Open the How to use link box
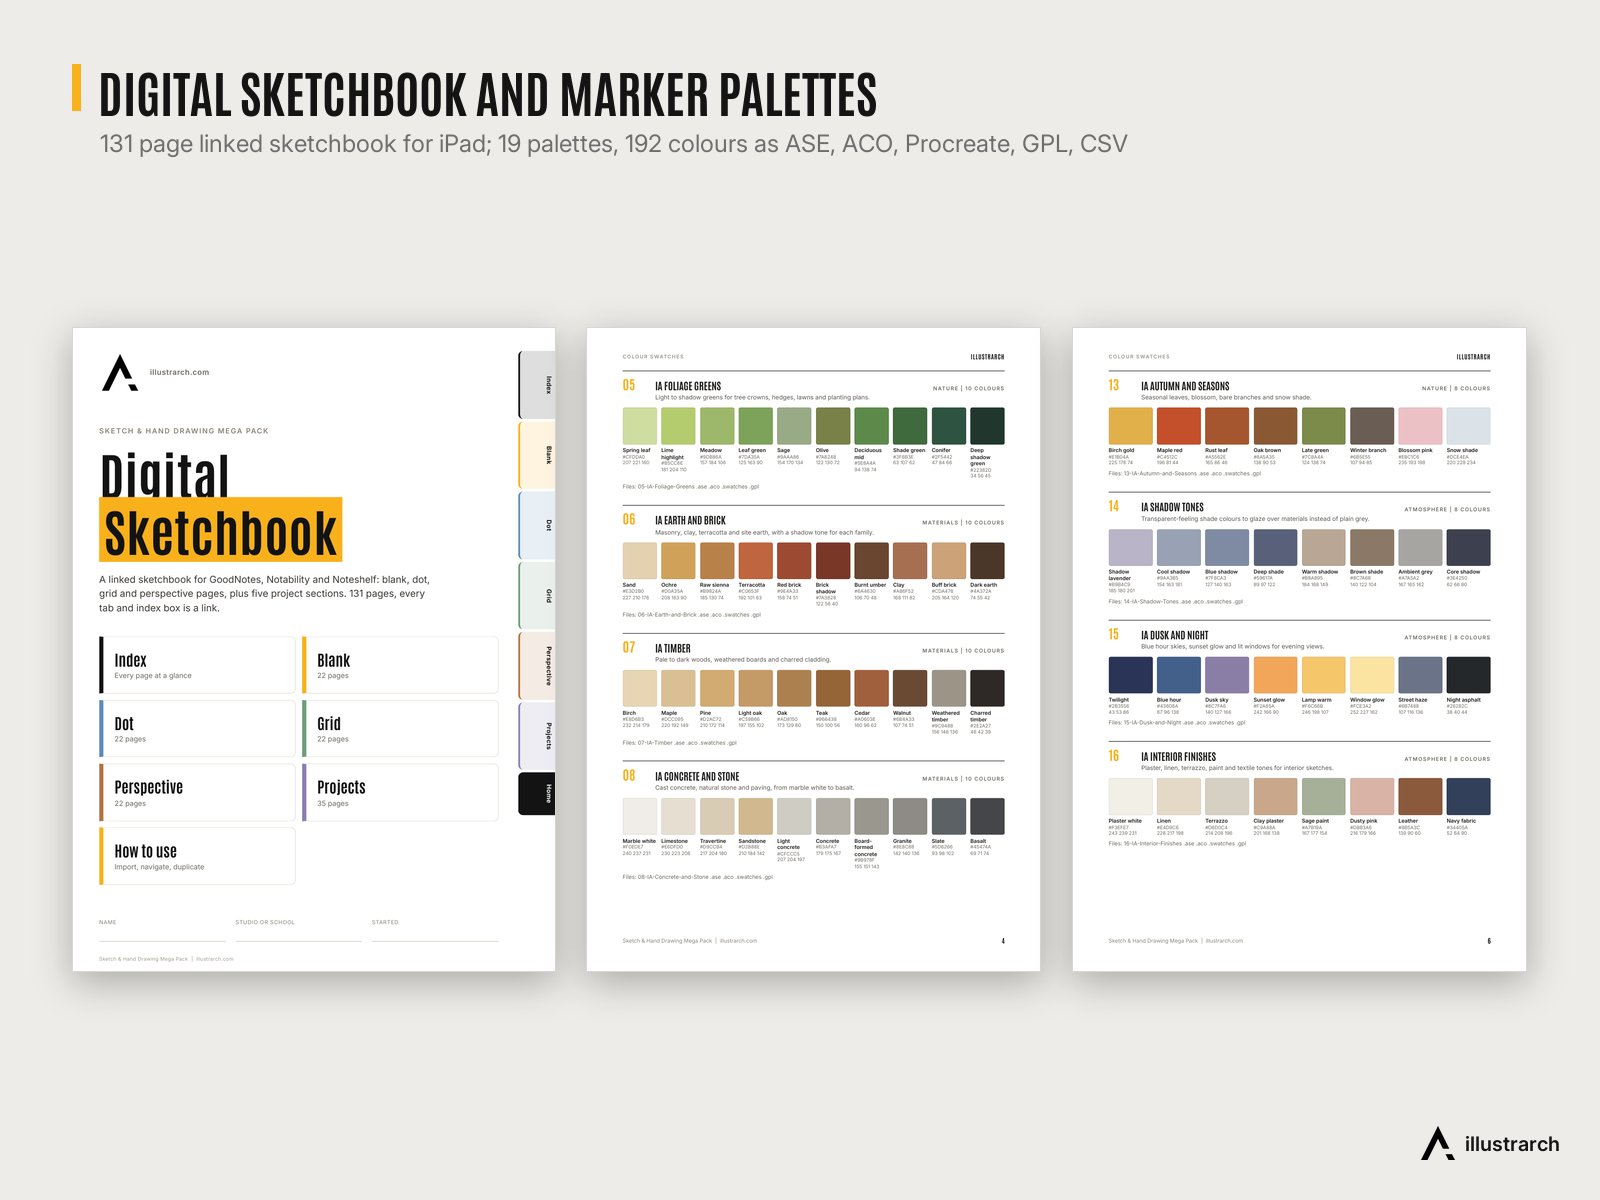The image size is (1600, 1200). click(x=197, y=856)
